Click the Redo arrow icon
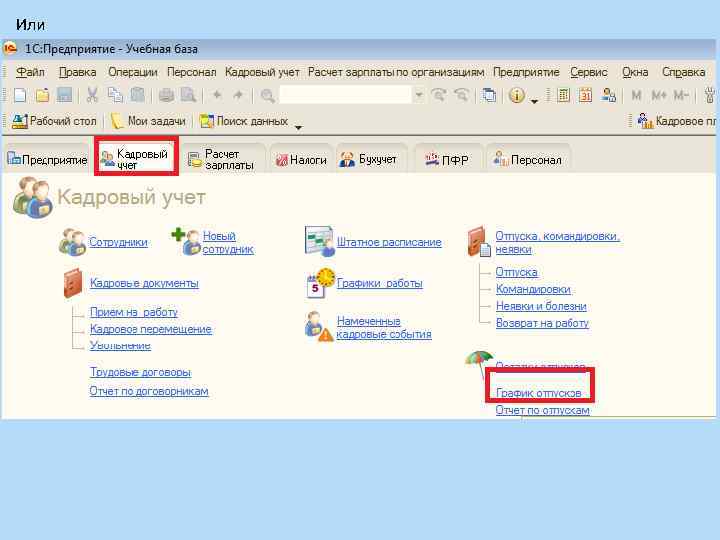The image size is (720, 540). (x=238, y=95)
